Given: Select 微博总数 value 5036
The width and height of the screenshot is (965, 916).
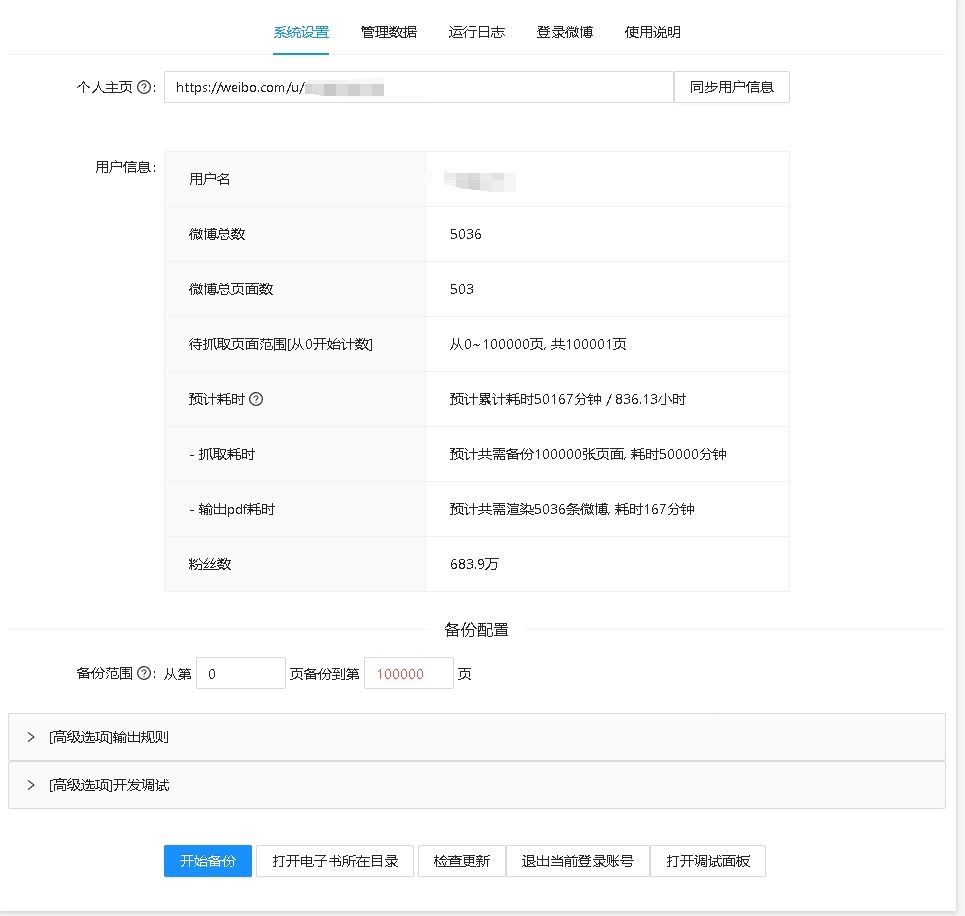Looking at the screenshot, I should click(465, 234).
